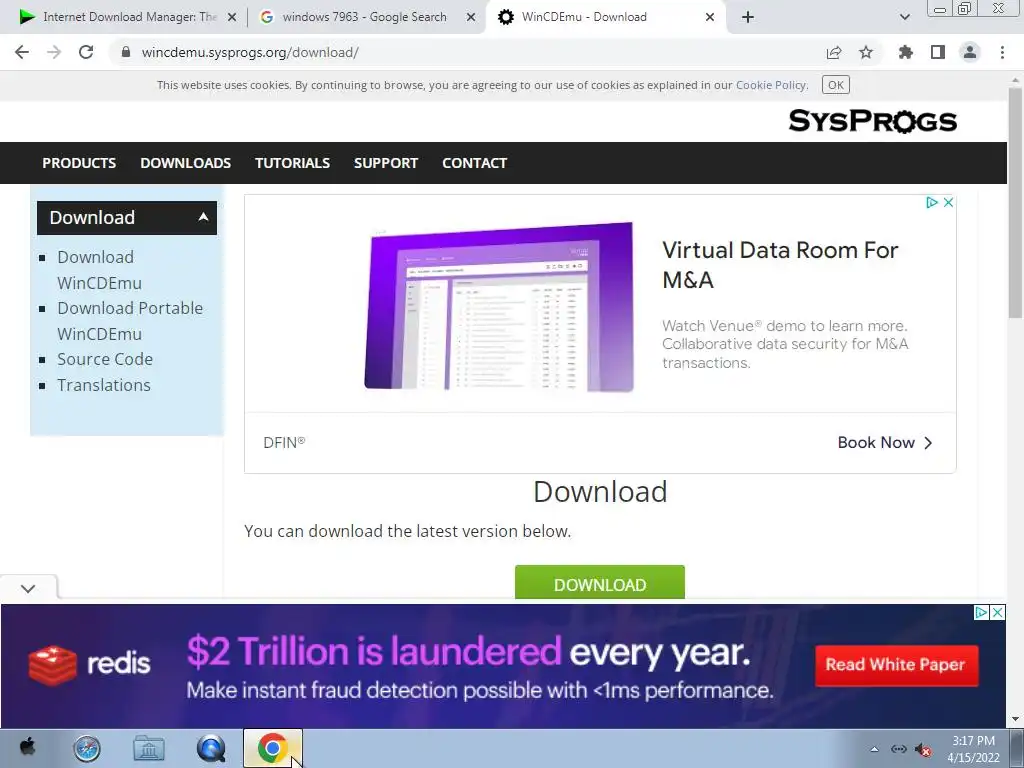Click the SysProgs logo
The width and height of the screenshot is (1024, 768).
click(872, 121)
